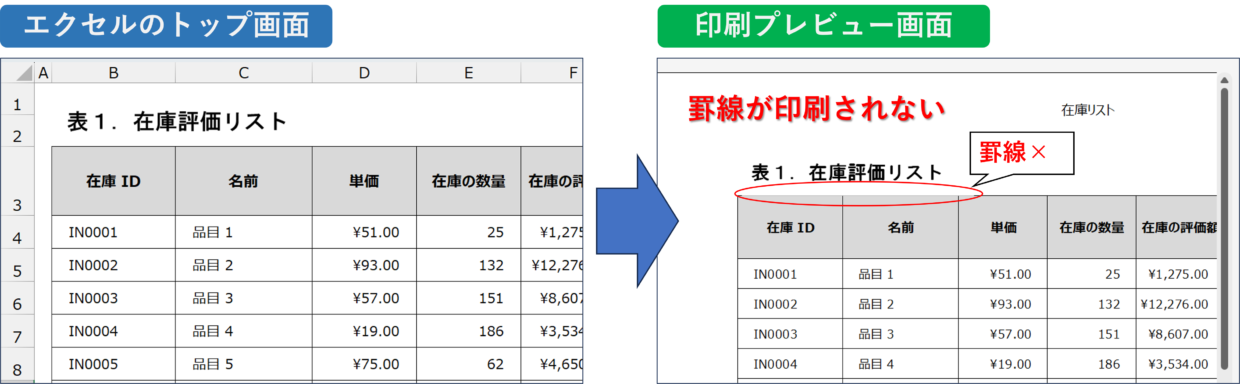The height and width of the screenshot is (384, 1240).
Task: Select the 表１．在庫評価リスト title cell
Action: point(177,122)
